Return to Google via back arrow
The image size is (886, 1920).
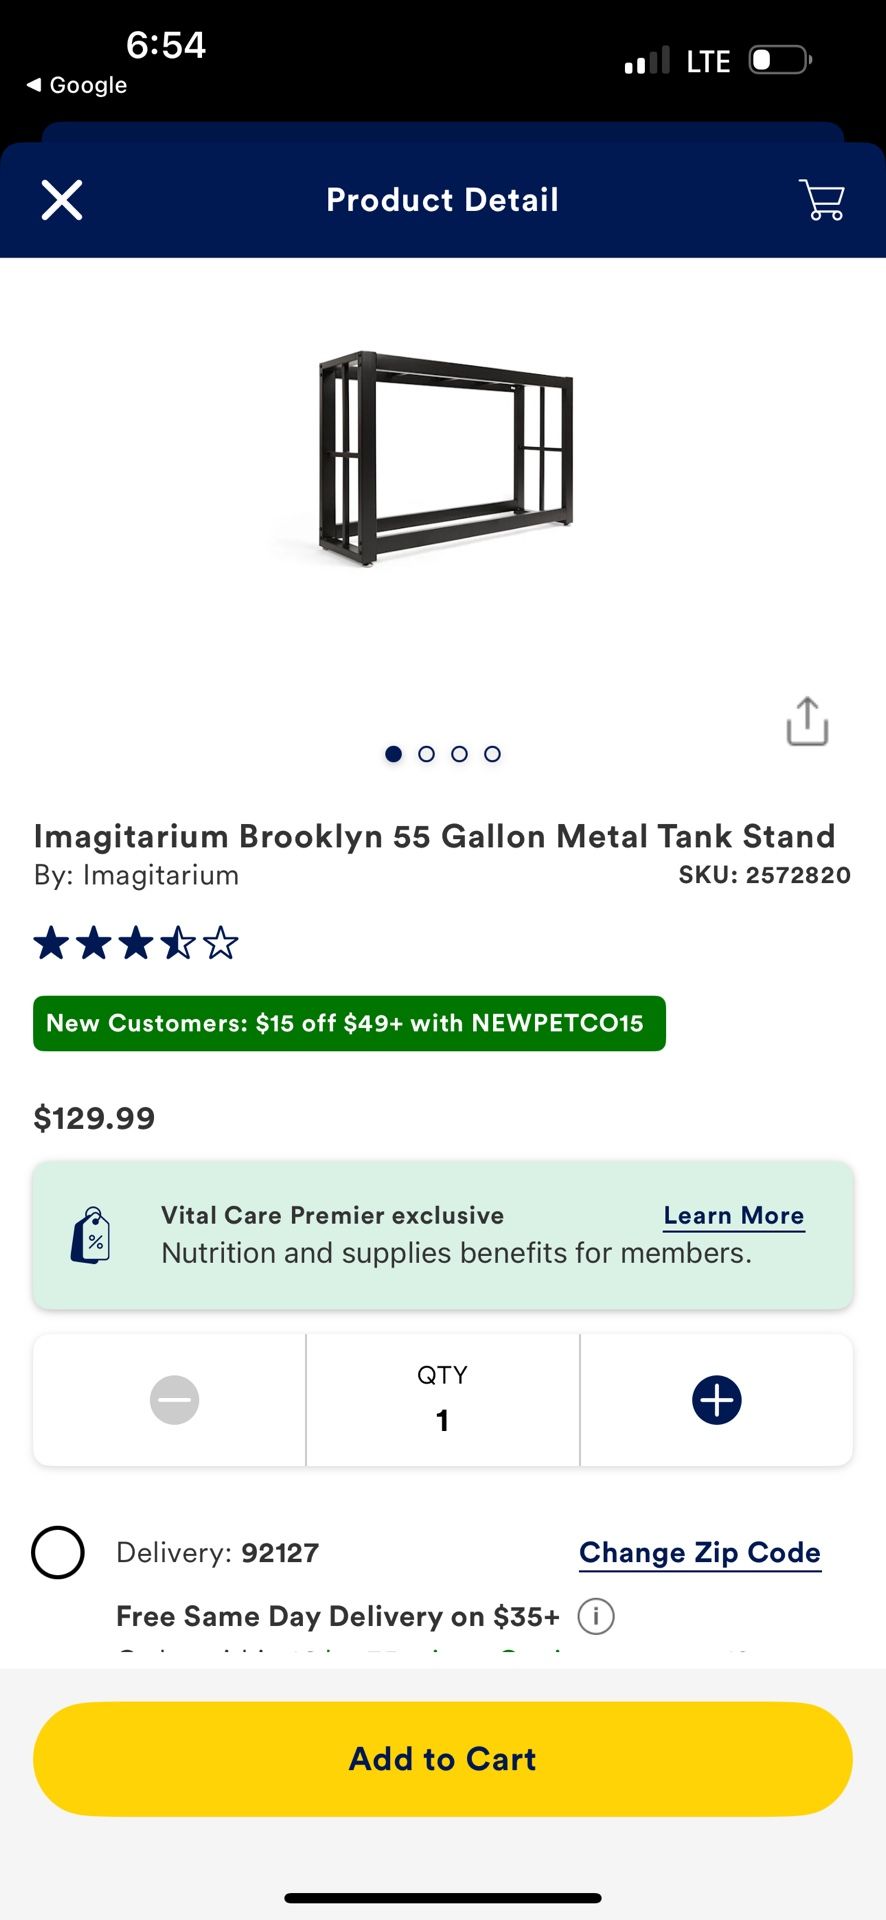(x=76, y=86)
